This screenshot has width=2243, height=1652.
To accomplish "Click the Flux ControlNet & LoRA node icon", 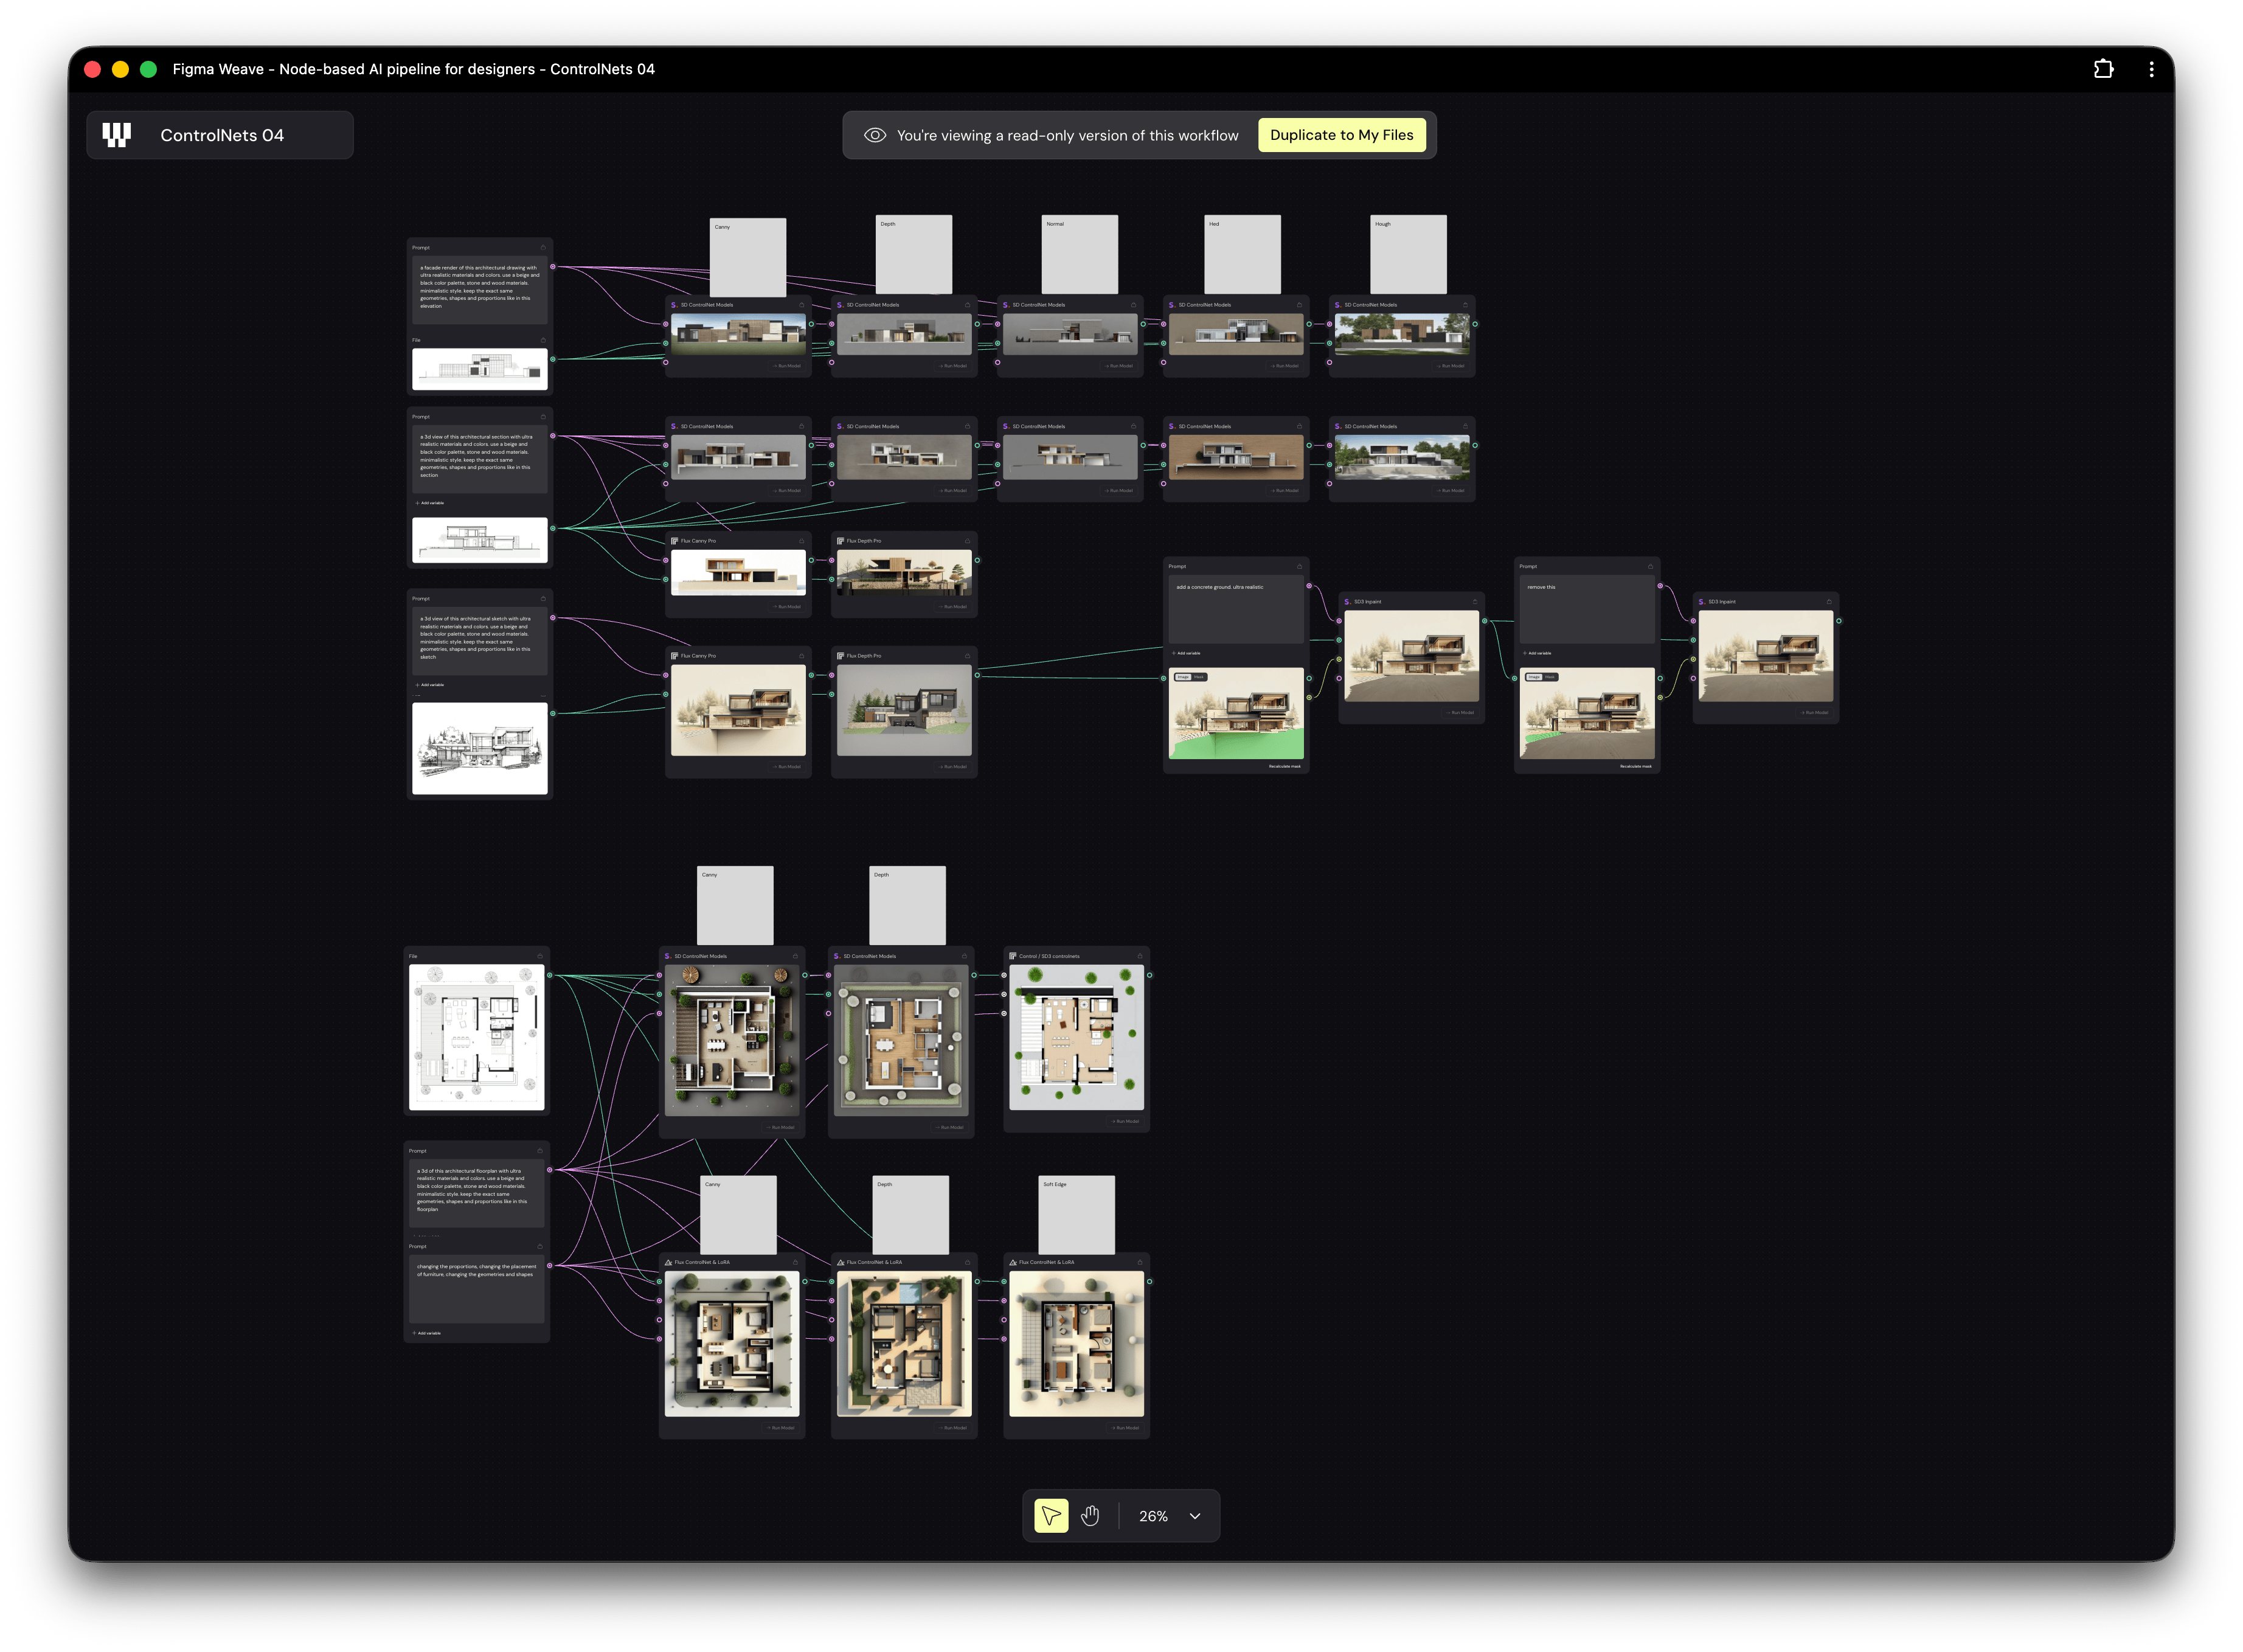I will pyautogui.click(x=668, y=1262).
